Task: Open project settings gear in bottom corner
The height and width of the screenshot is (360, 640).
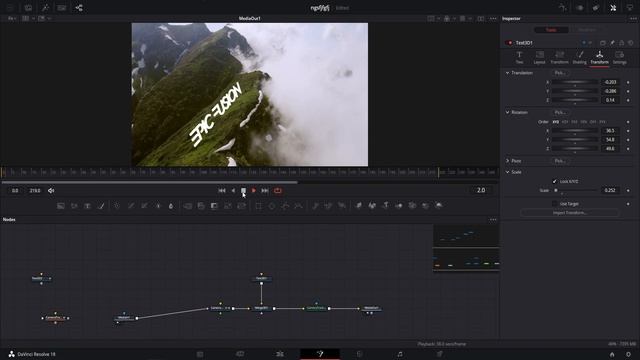Action: (629, 354)
